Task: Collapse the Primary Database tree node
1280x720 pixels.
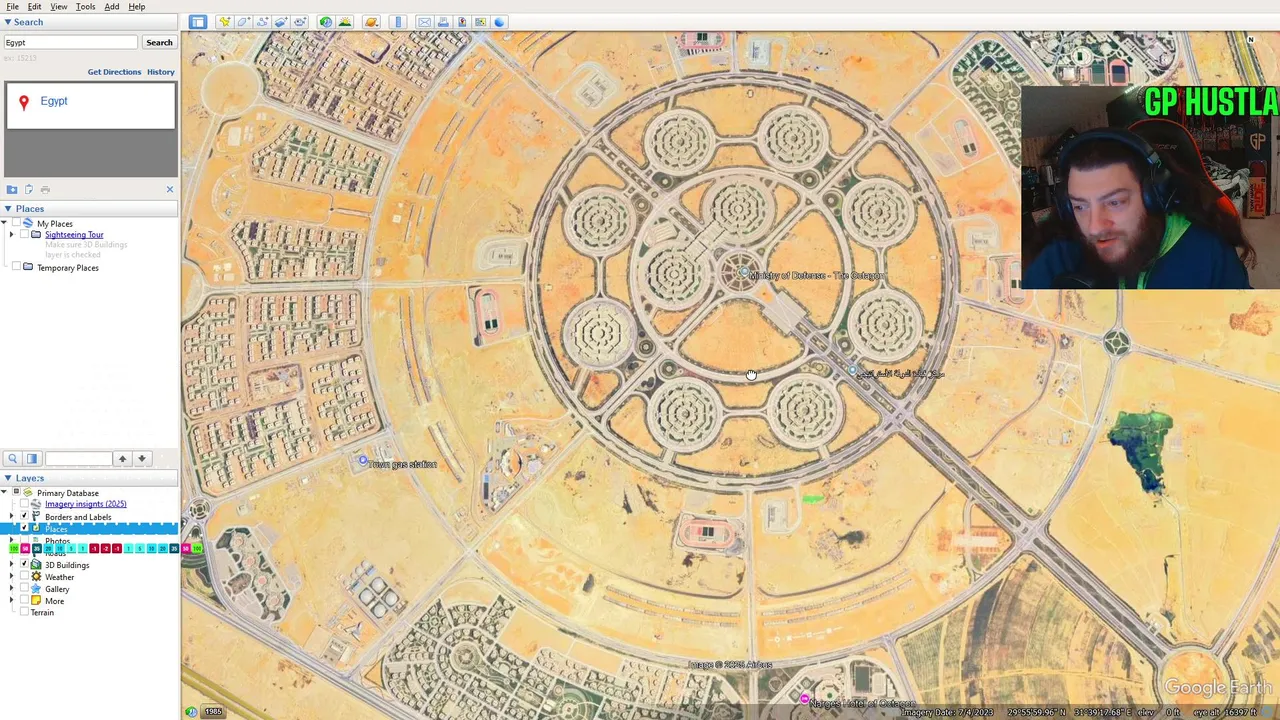Action: pyautogui.click(x=5, y=493)
